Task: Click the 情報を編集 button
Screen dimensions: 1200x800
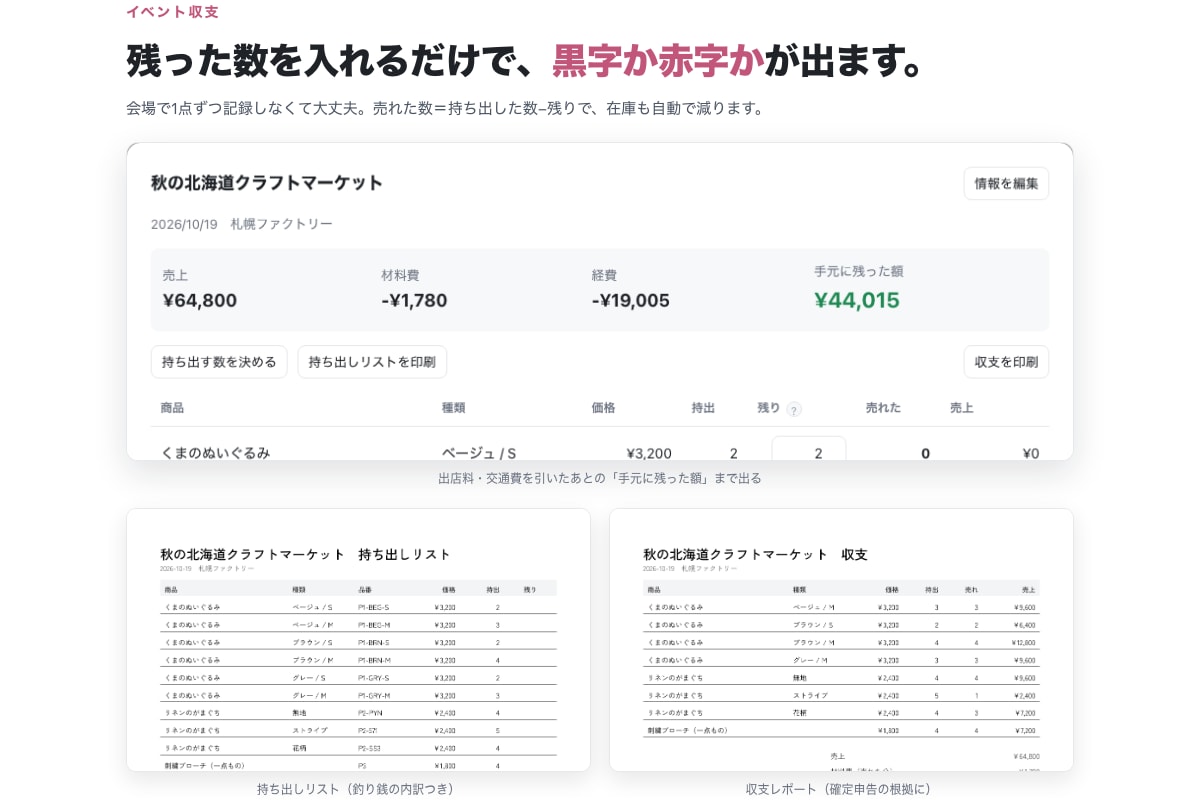Action: 1006,183
